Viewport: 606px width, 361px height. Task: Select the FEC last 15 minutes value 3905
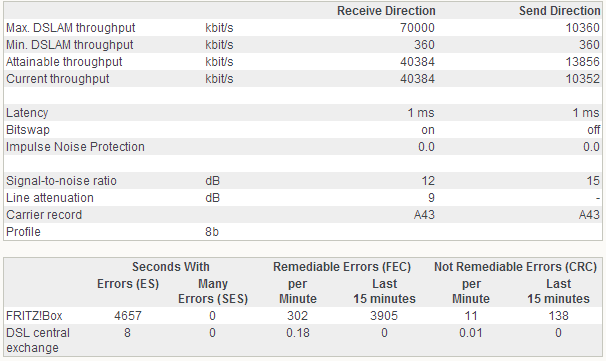coord(384,316)
